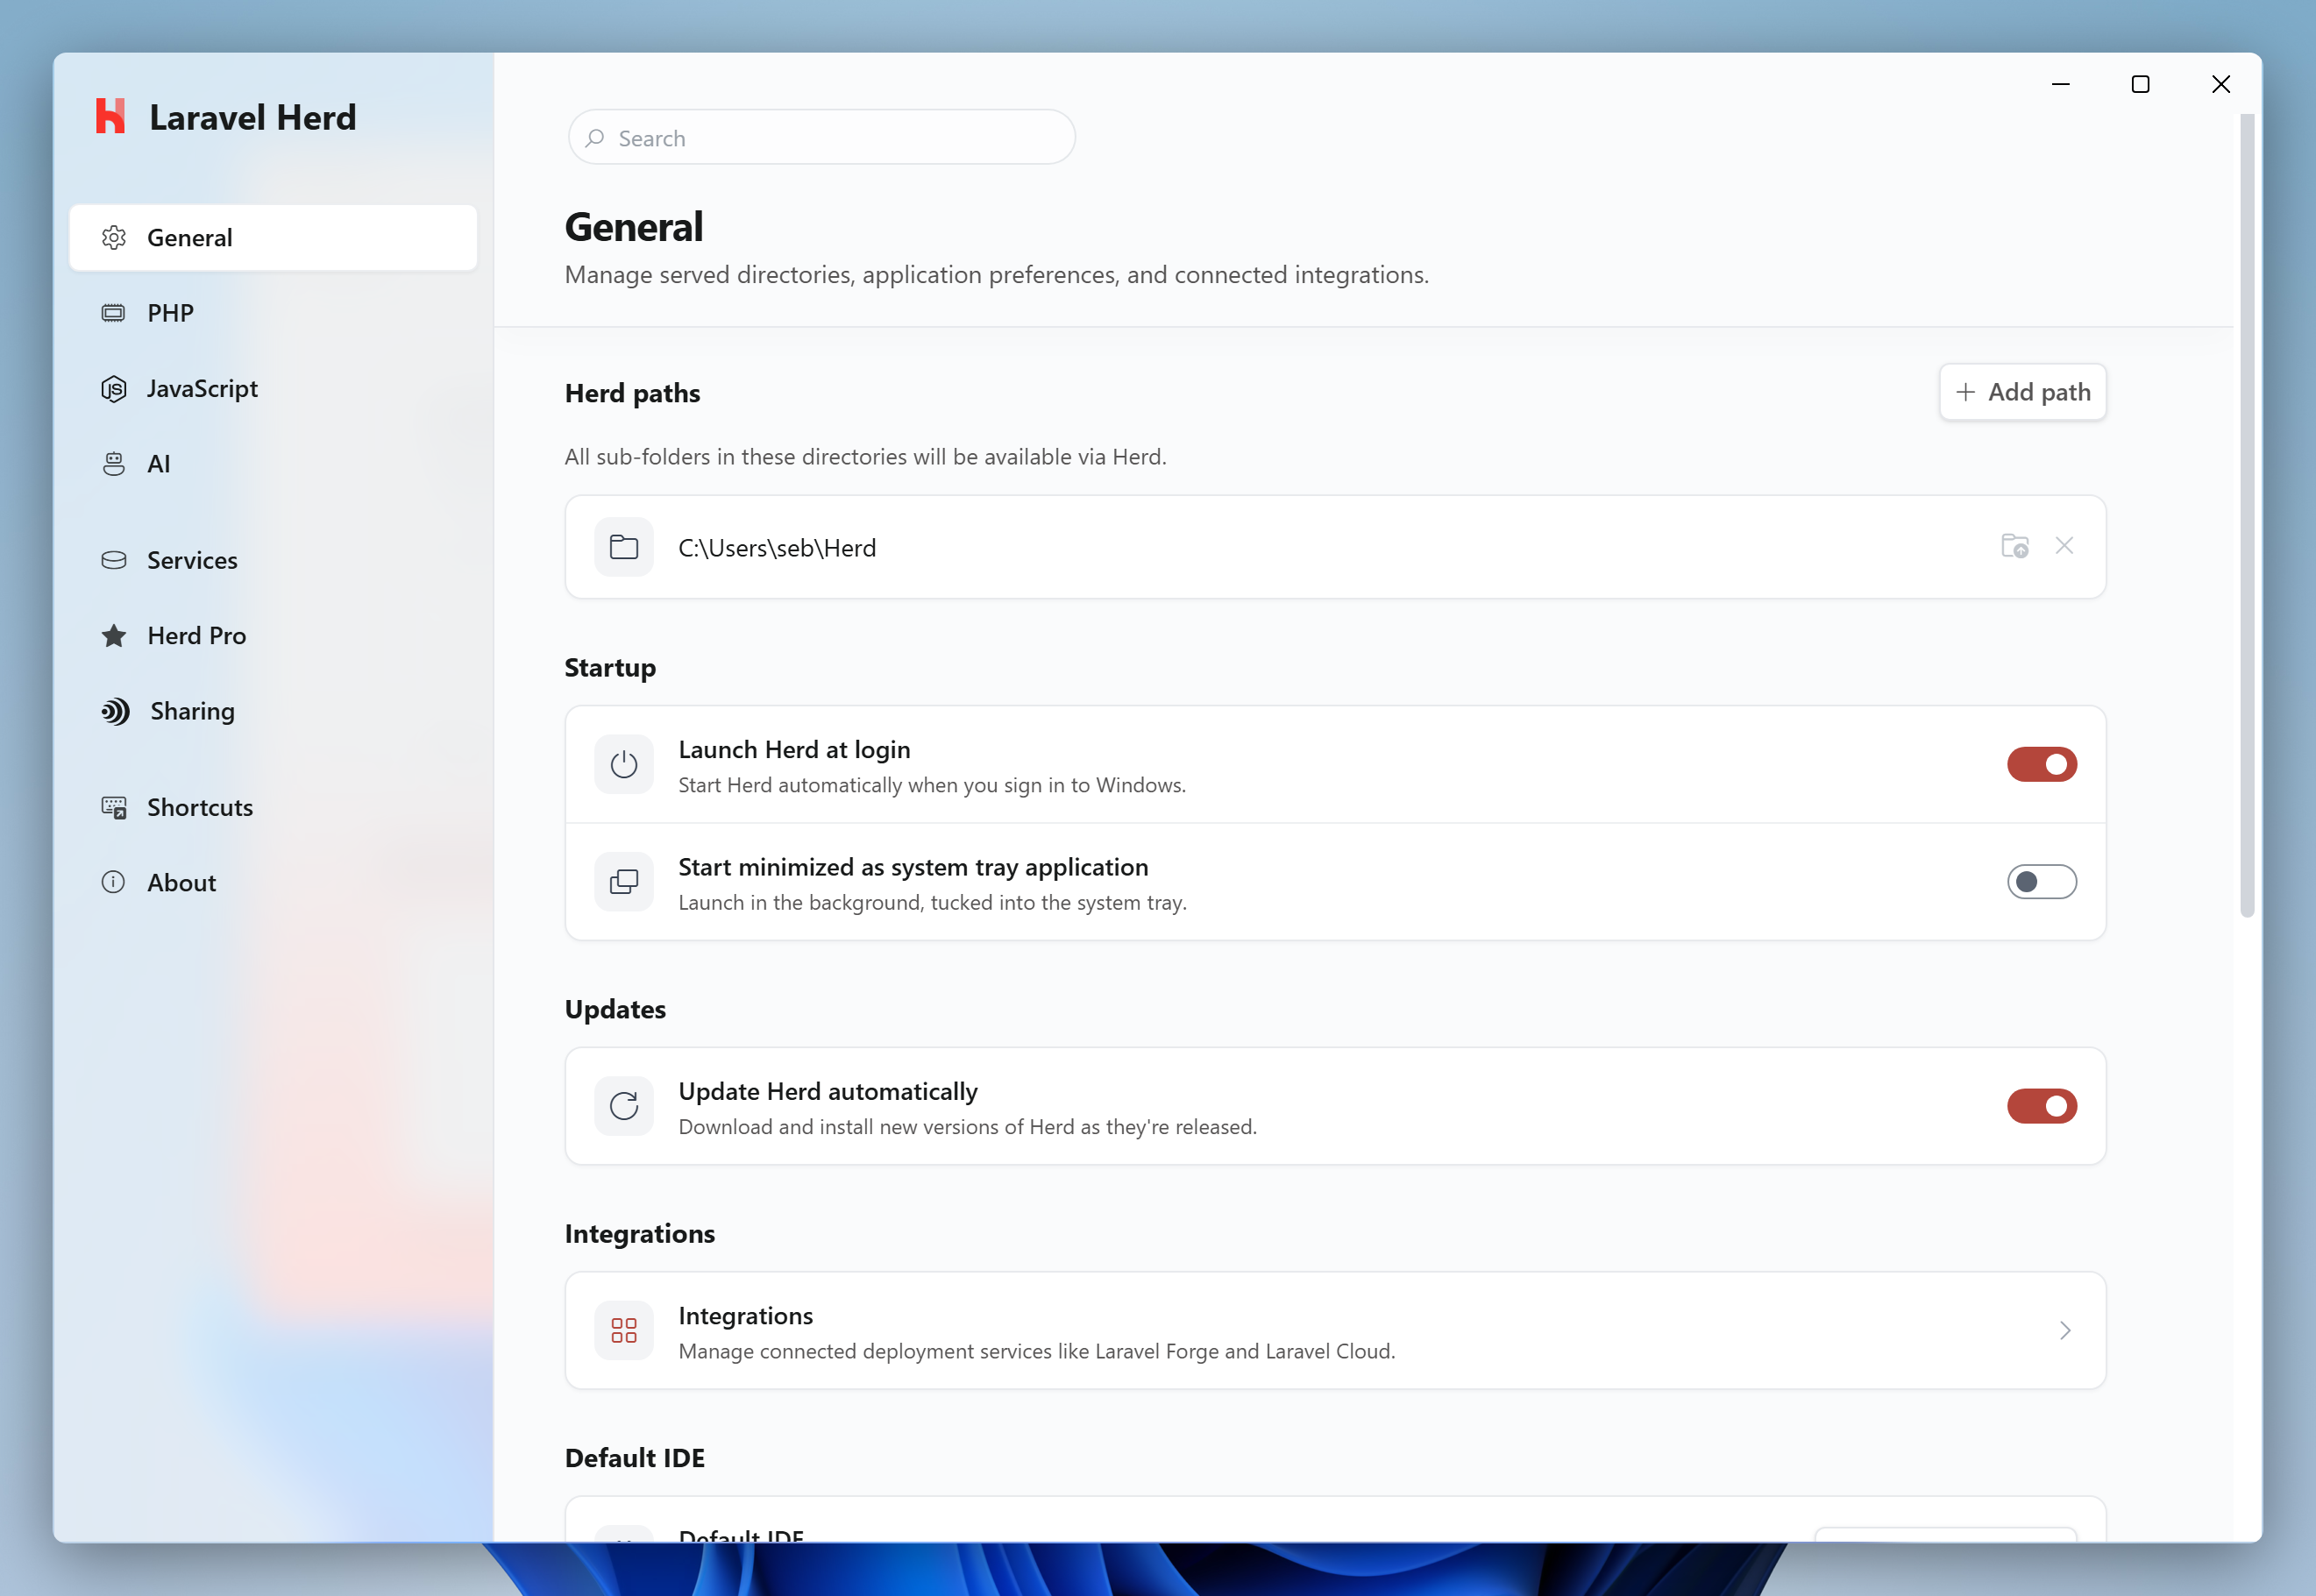This screenshot has height=1596, width=2316.
Task: Click the gear icon next to General
Action: click(114, 238)
